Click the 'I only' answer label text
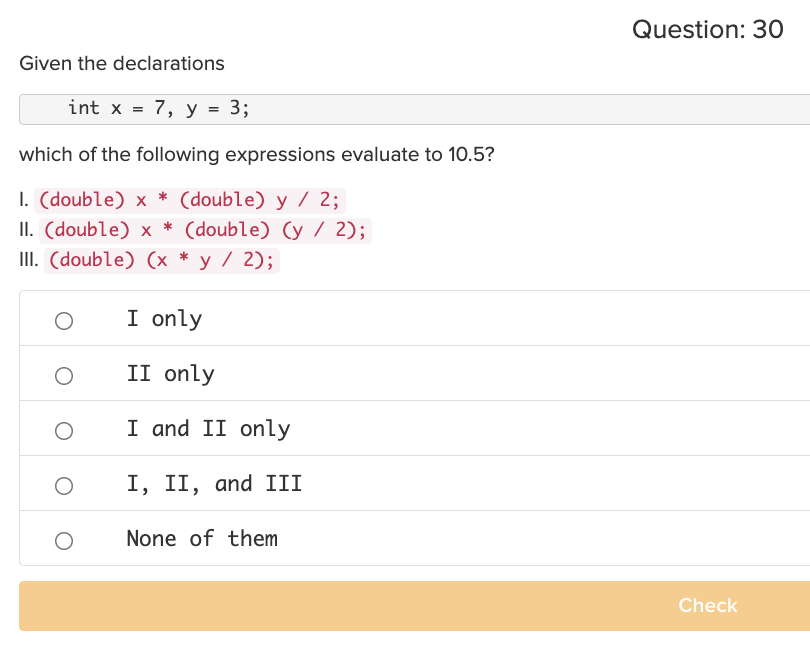Viewport: 810px width, 656px height. pos(164,319)
